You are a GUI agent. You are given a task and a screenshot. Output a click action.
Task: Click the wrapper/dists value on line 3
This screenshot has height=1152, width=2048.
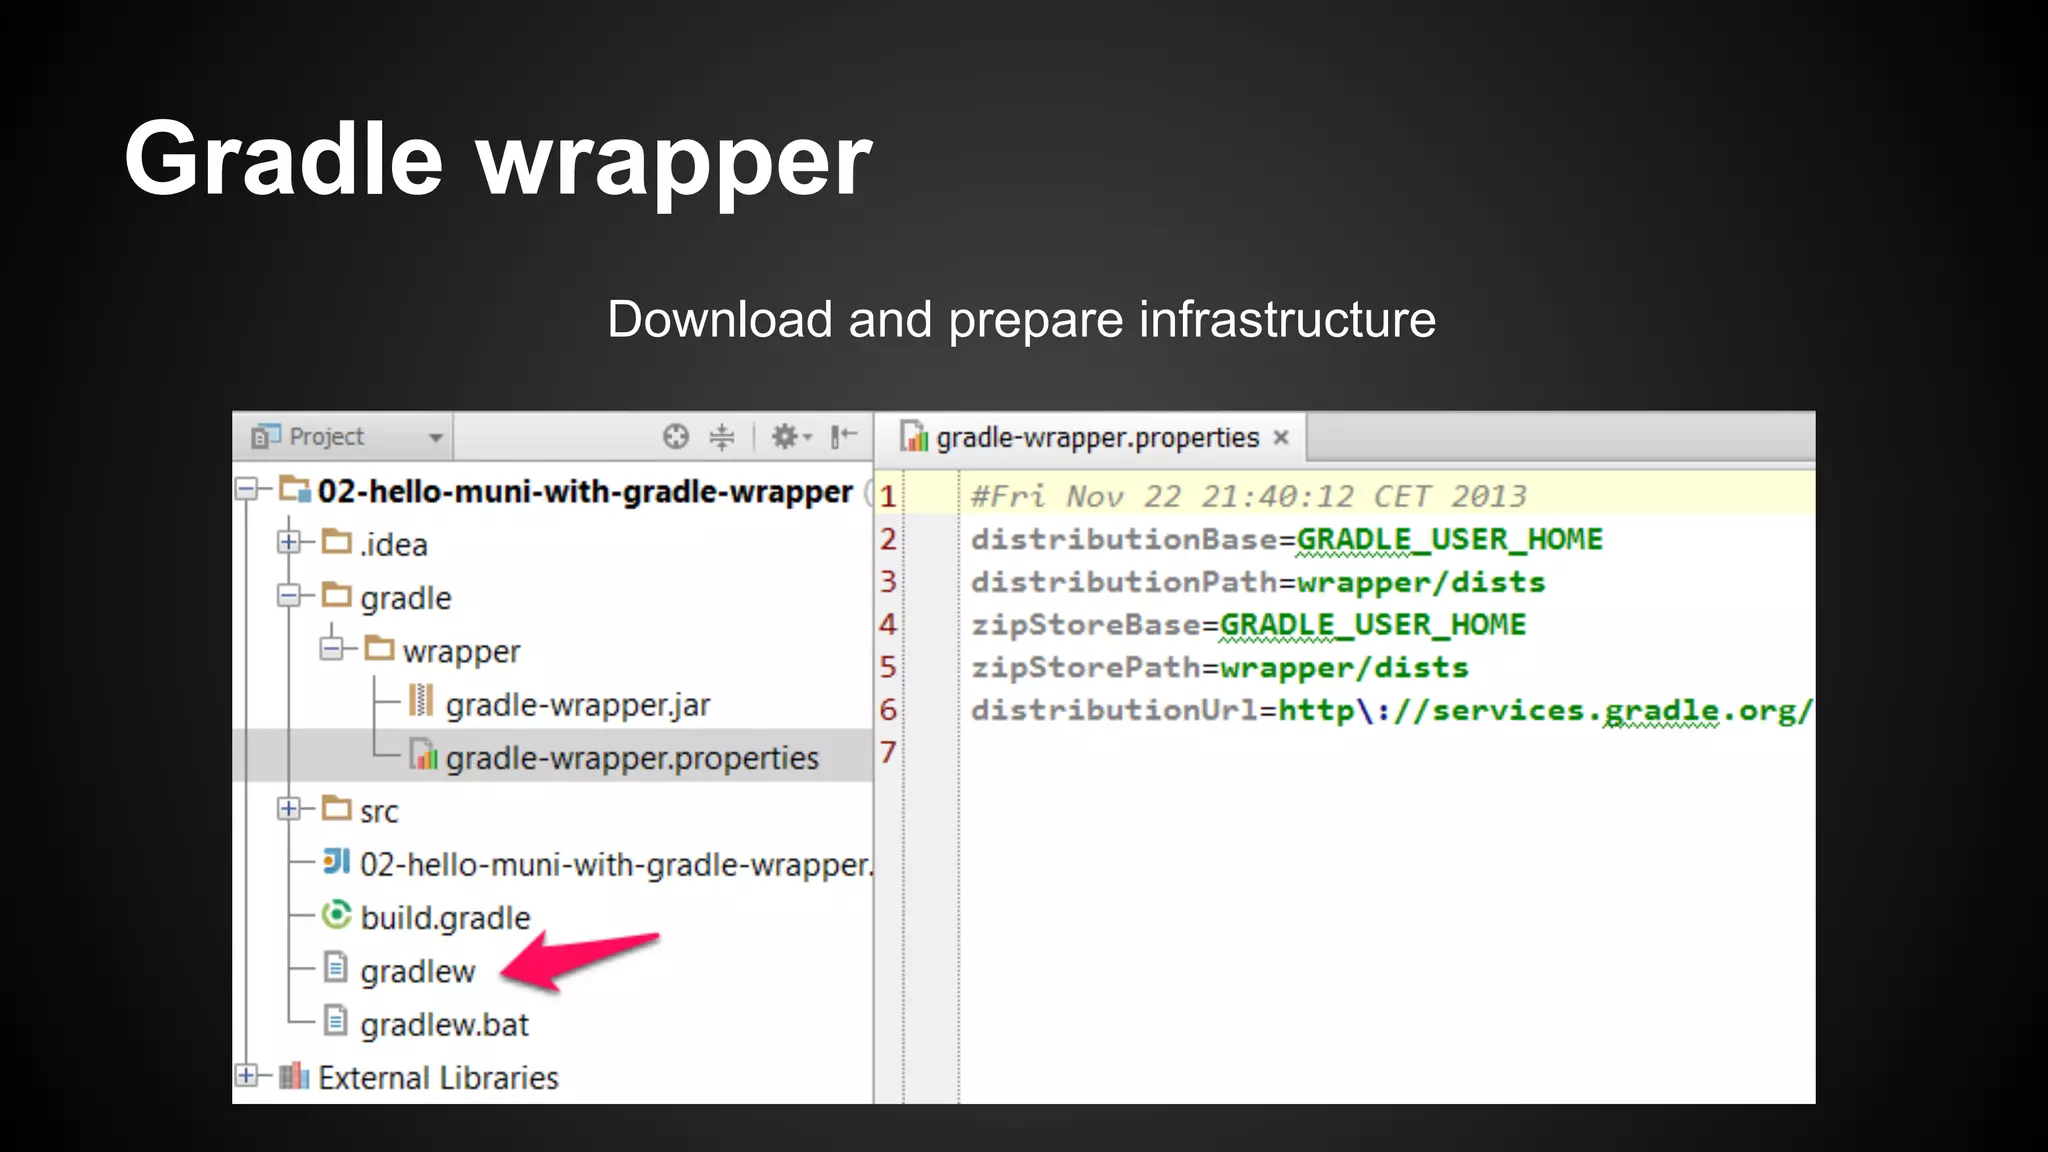[x=1421, y=582]
